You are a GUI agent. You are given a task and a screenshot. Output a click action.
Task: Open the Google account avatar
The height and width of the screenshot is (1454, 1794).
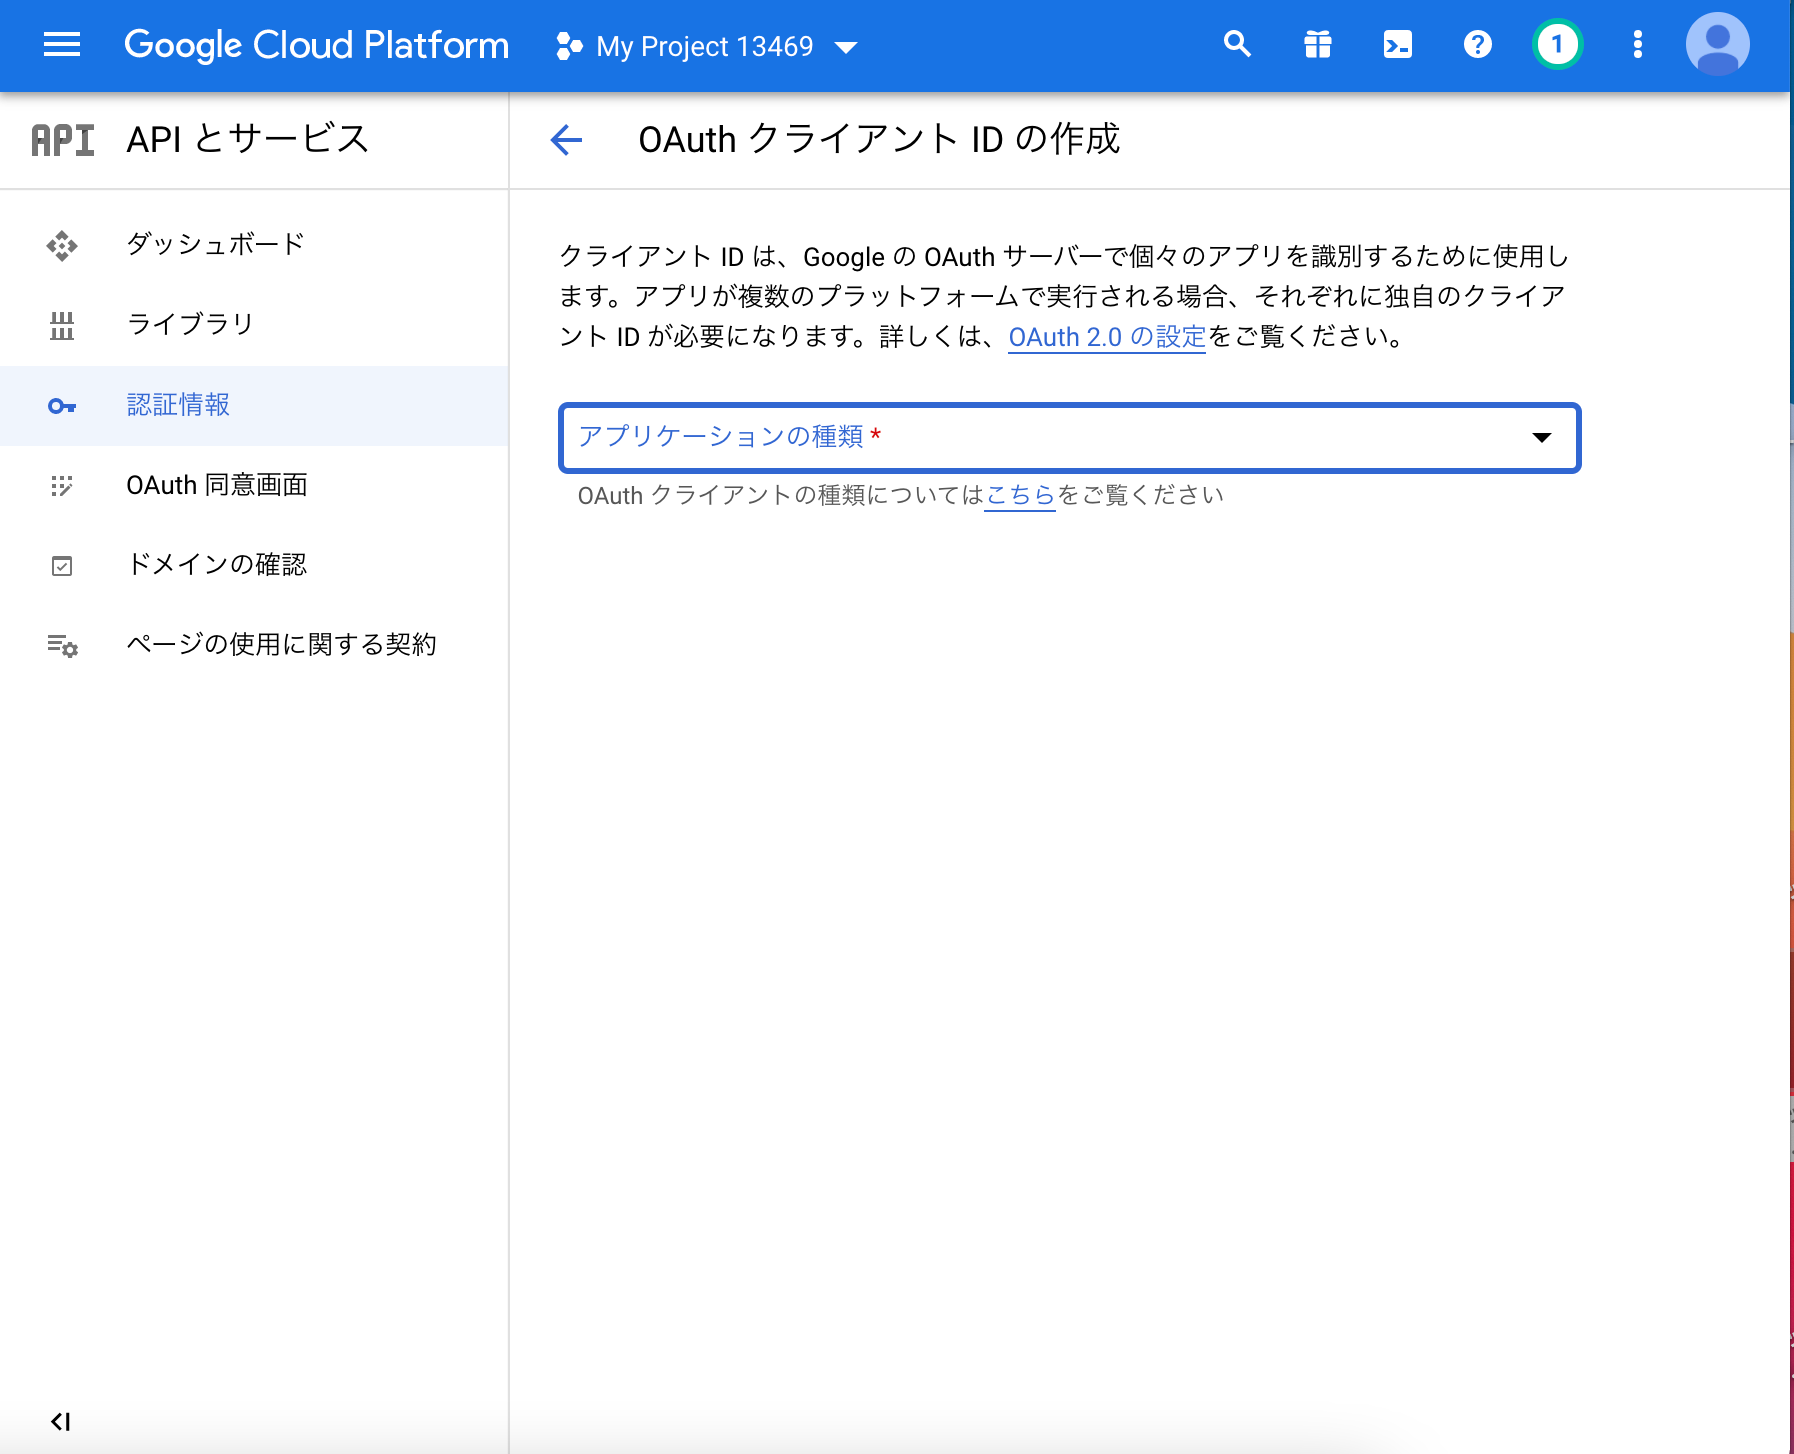click(1718, 45)
